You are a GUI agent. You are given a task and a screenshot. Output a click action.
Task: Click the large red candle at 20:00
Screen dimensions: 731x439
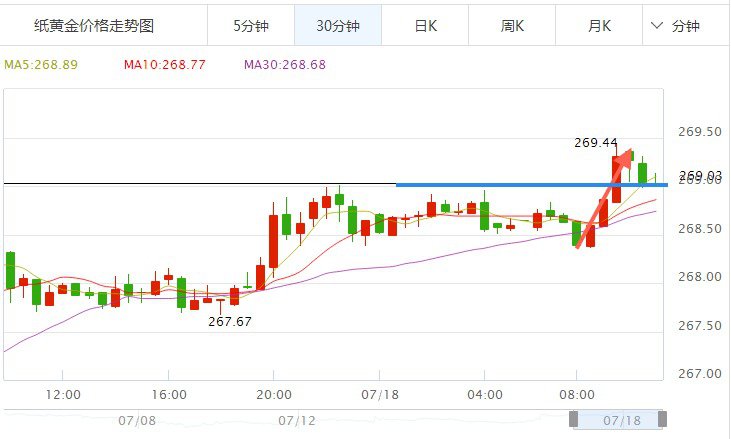(274, 241)
